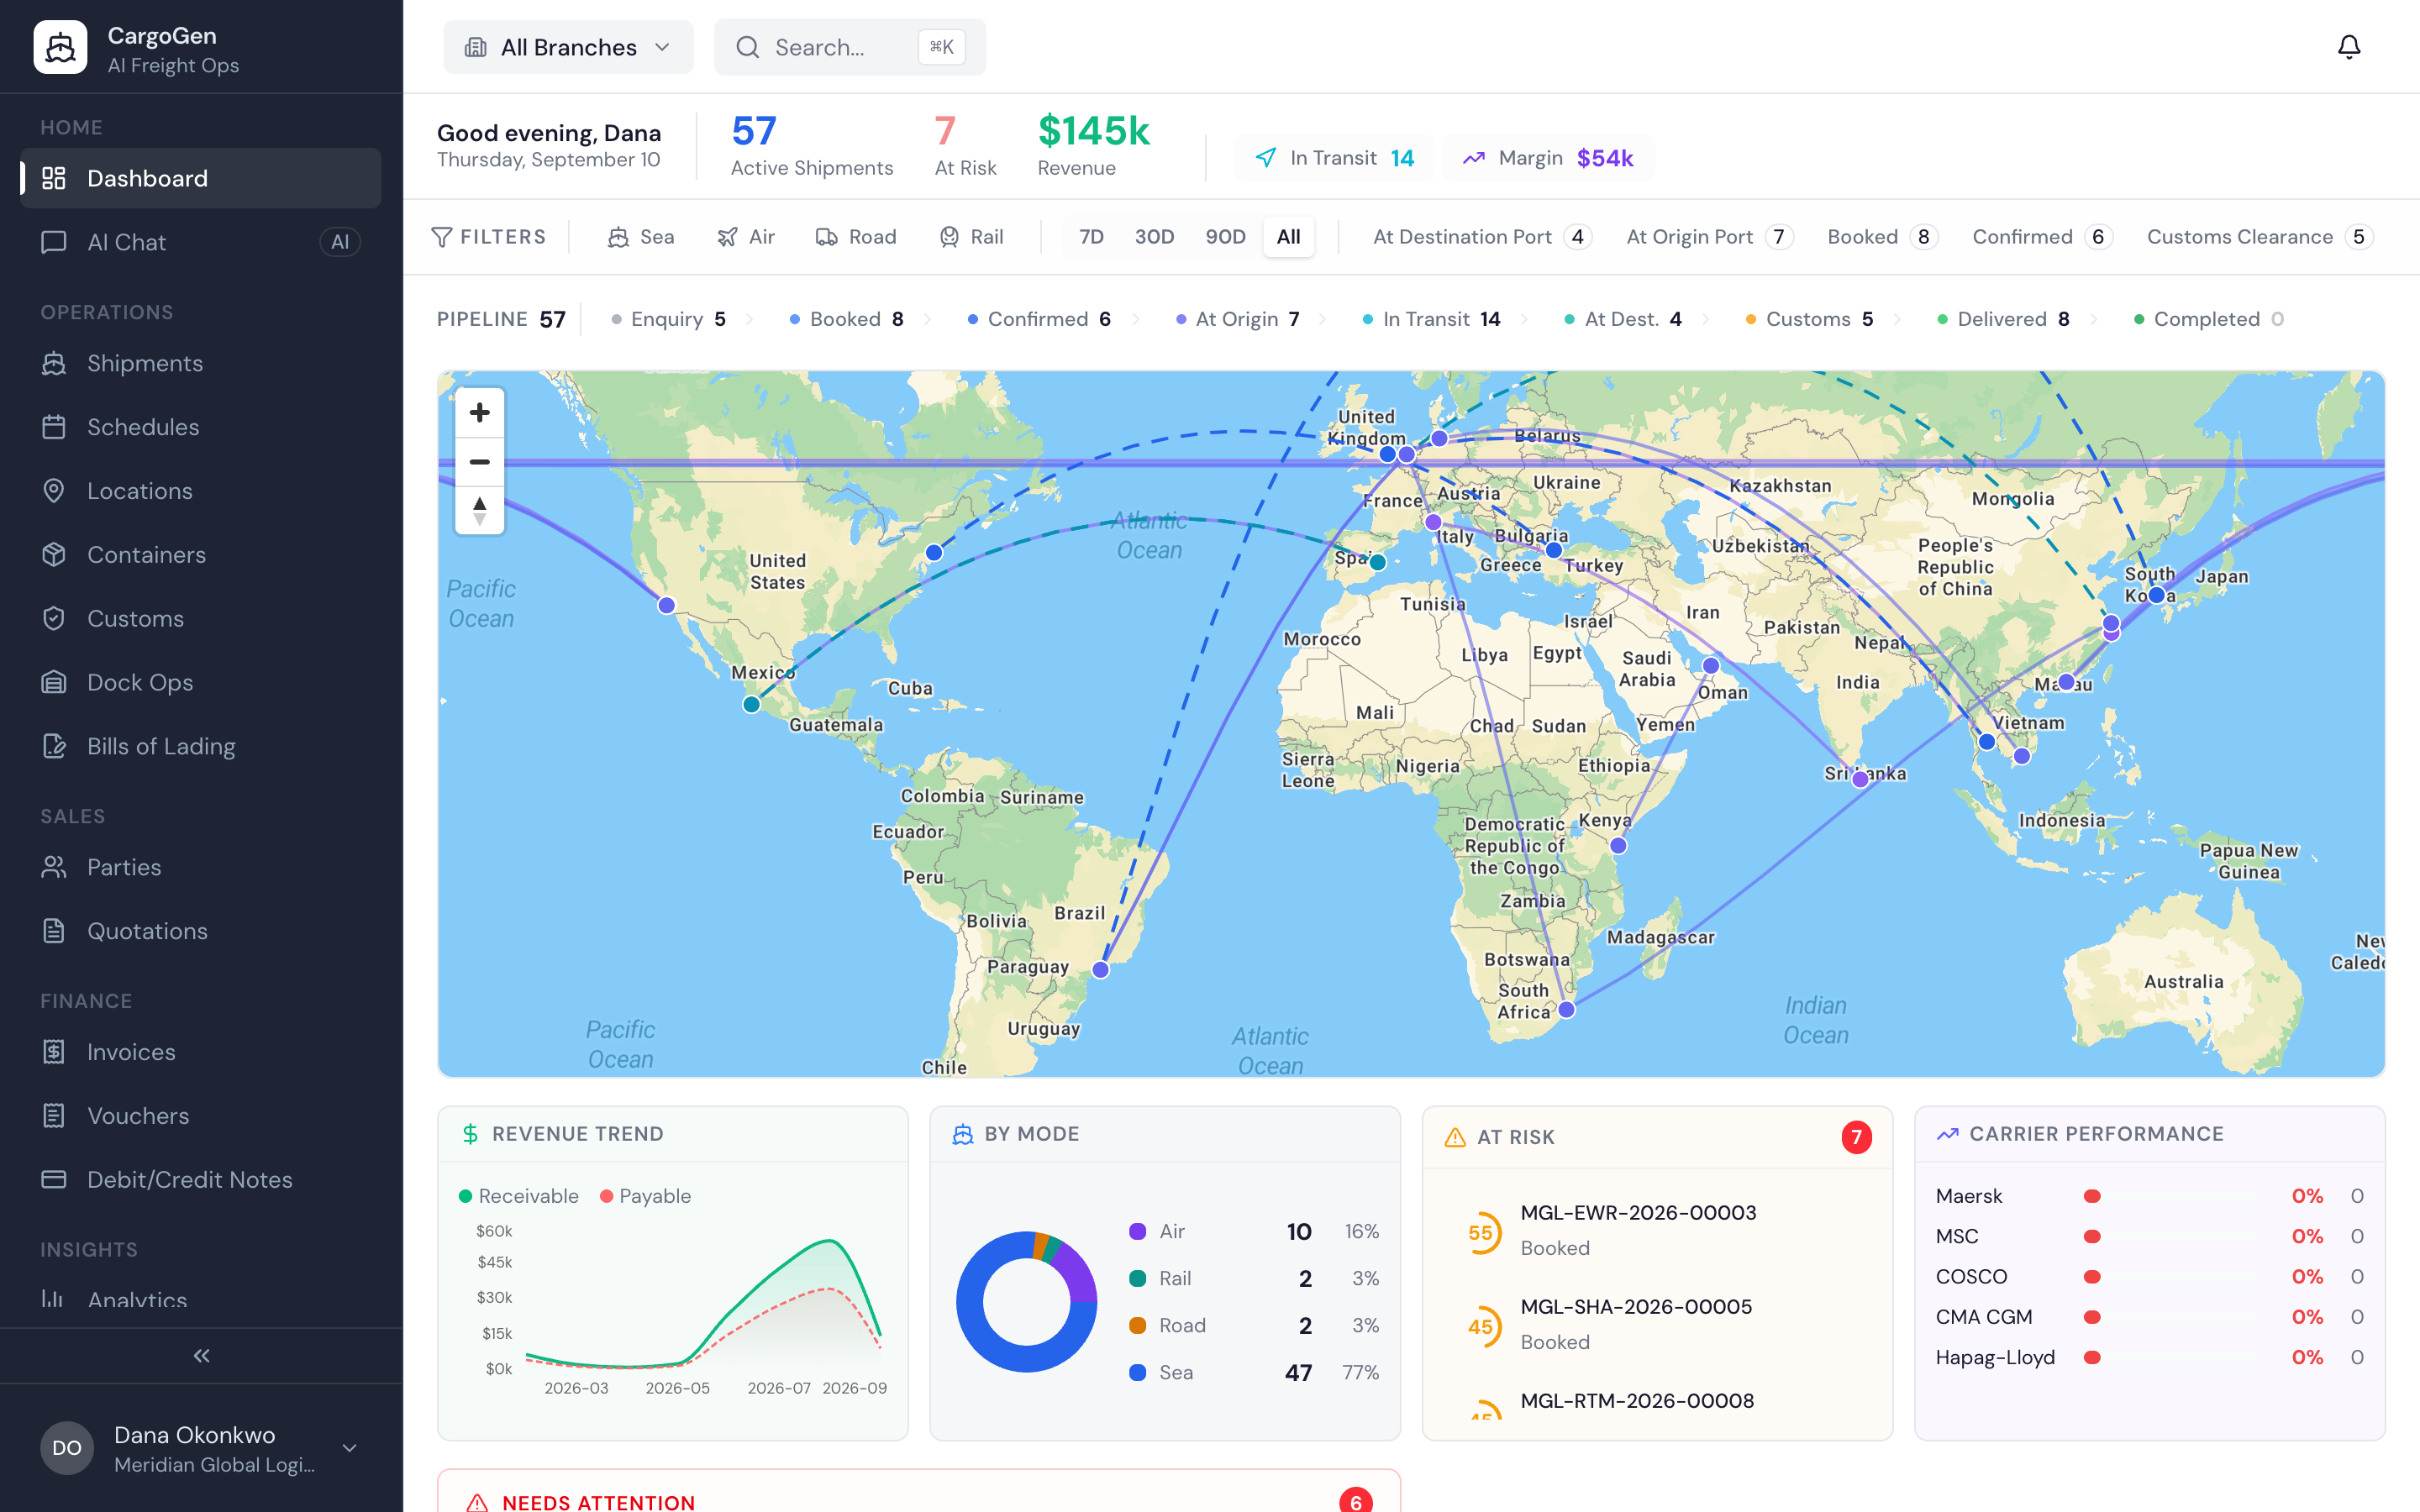The image size is (2420, 1512).
Task: Go to Locations page
Action: pos(201,491)
